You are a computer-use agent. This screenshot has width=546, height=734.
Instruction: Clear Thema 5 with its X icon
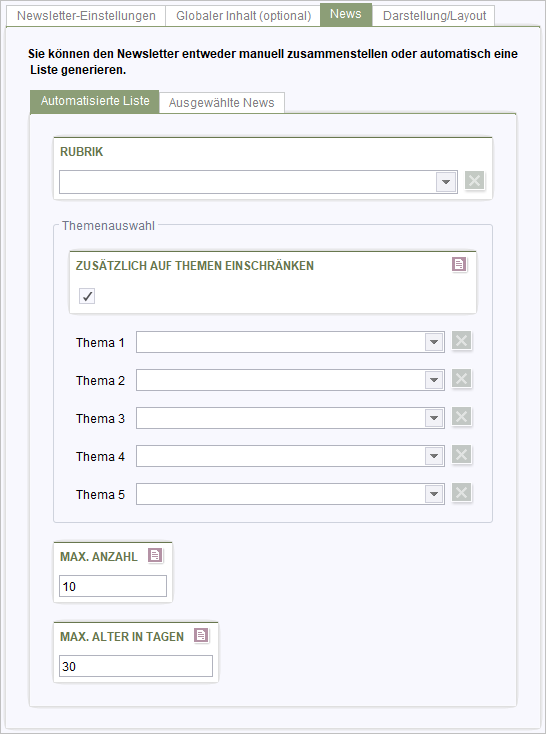461,492
